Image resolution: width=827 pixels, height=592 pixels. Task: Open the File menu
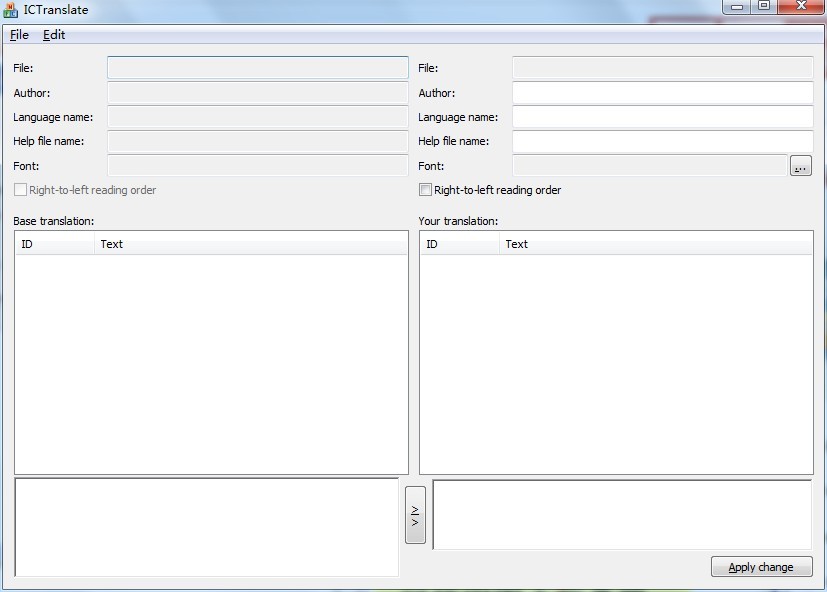19,35
